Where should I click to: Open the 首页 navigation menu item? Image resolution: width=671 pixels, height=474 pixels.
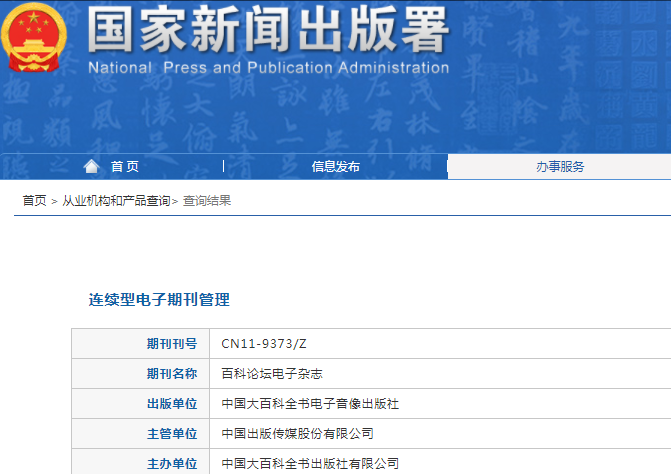(125, 167)
